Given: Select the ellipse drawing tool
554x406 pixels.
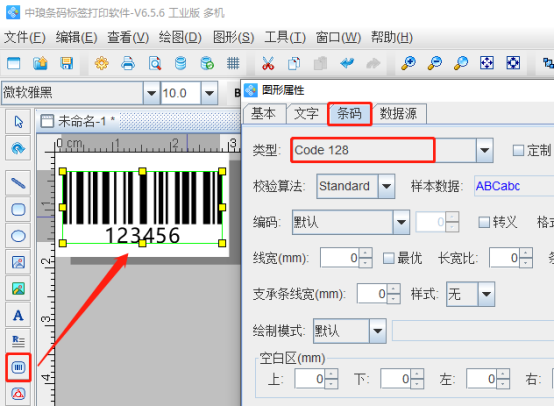Looking at the screenshot, I should tap(18, 236).
